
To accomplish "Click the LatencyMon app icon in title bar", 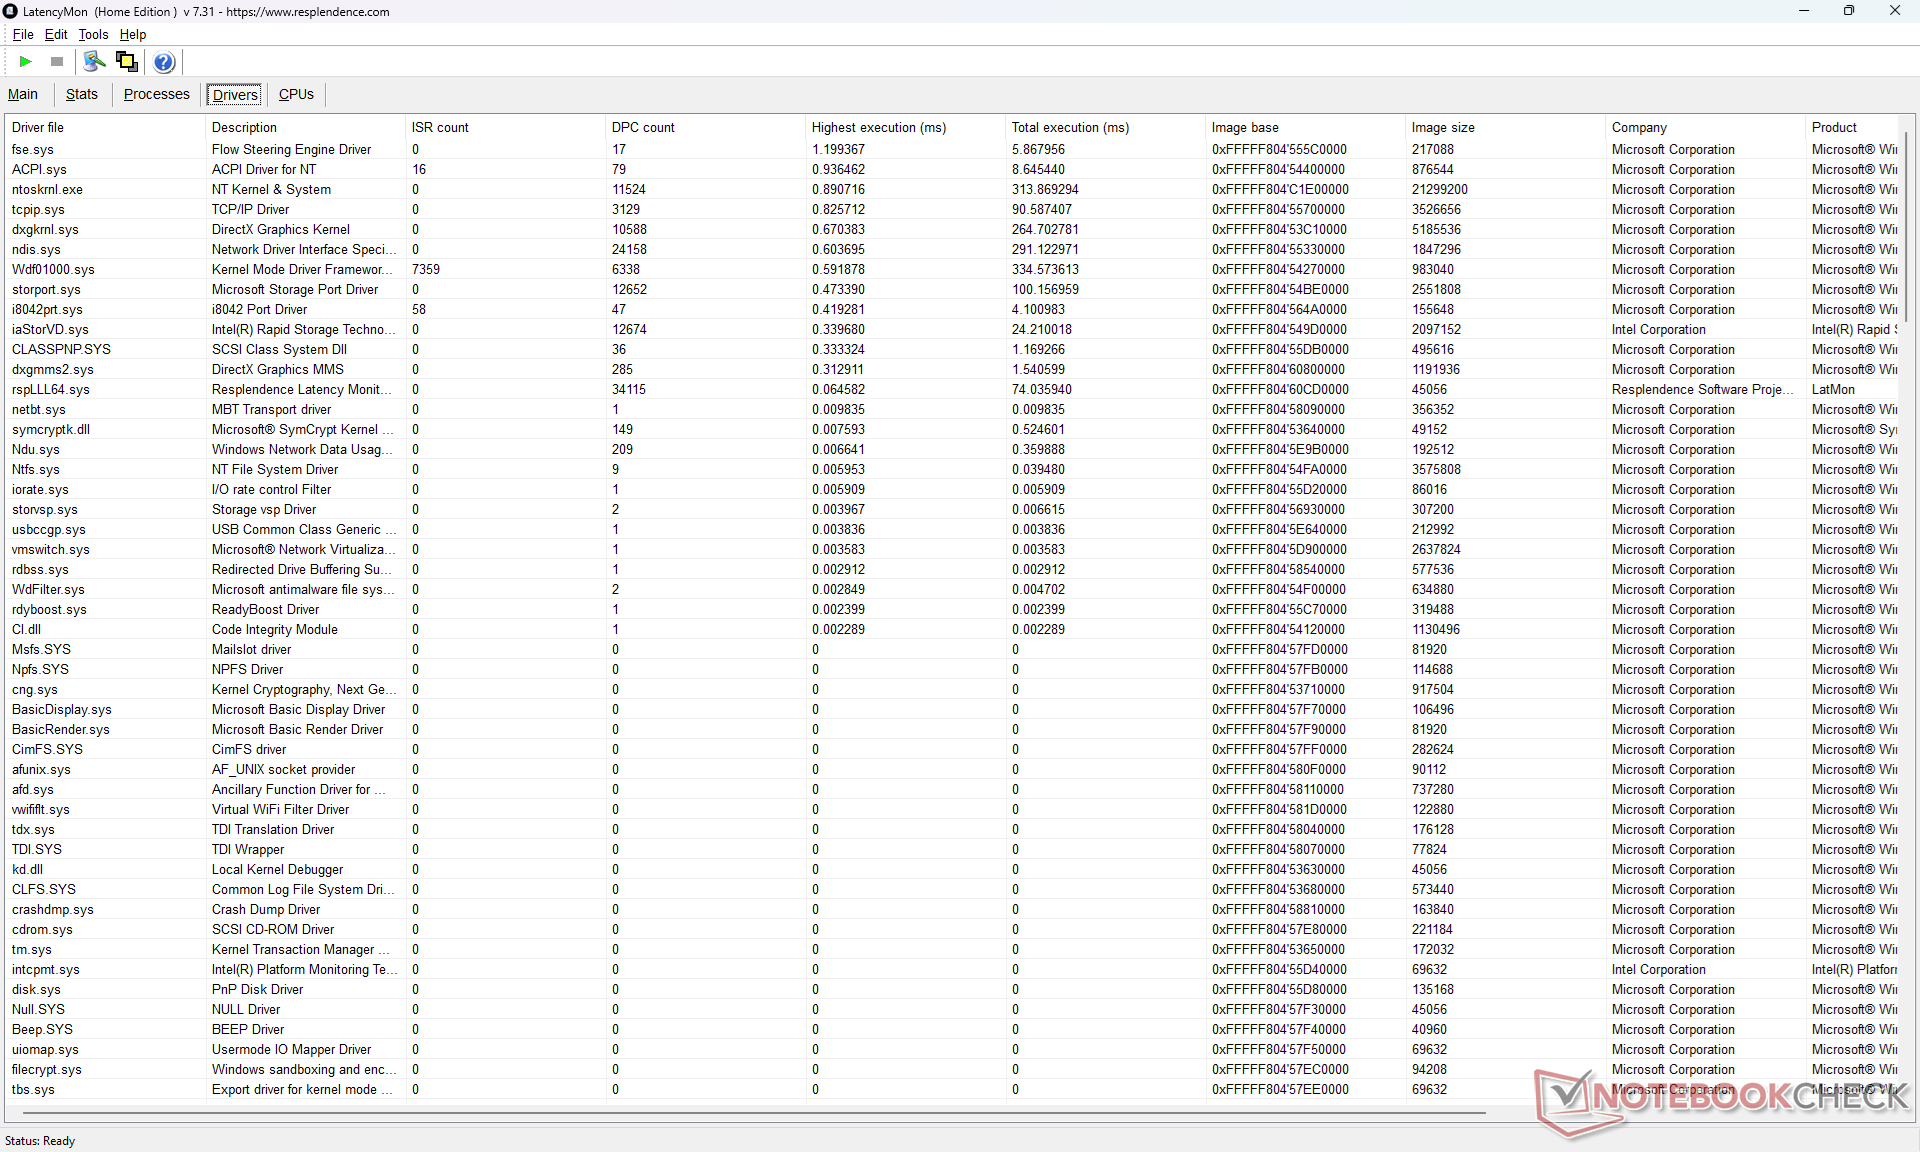I will (10, 11).
